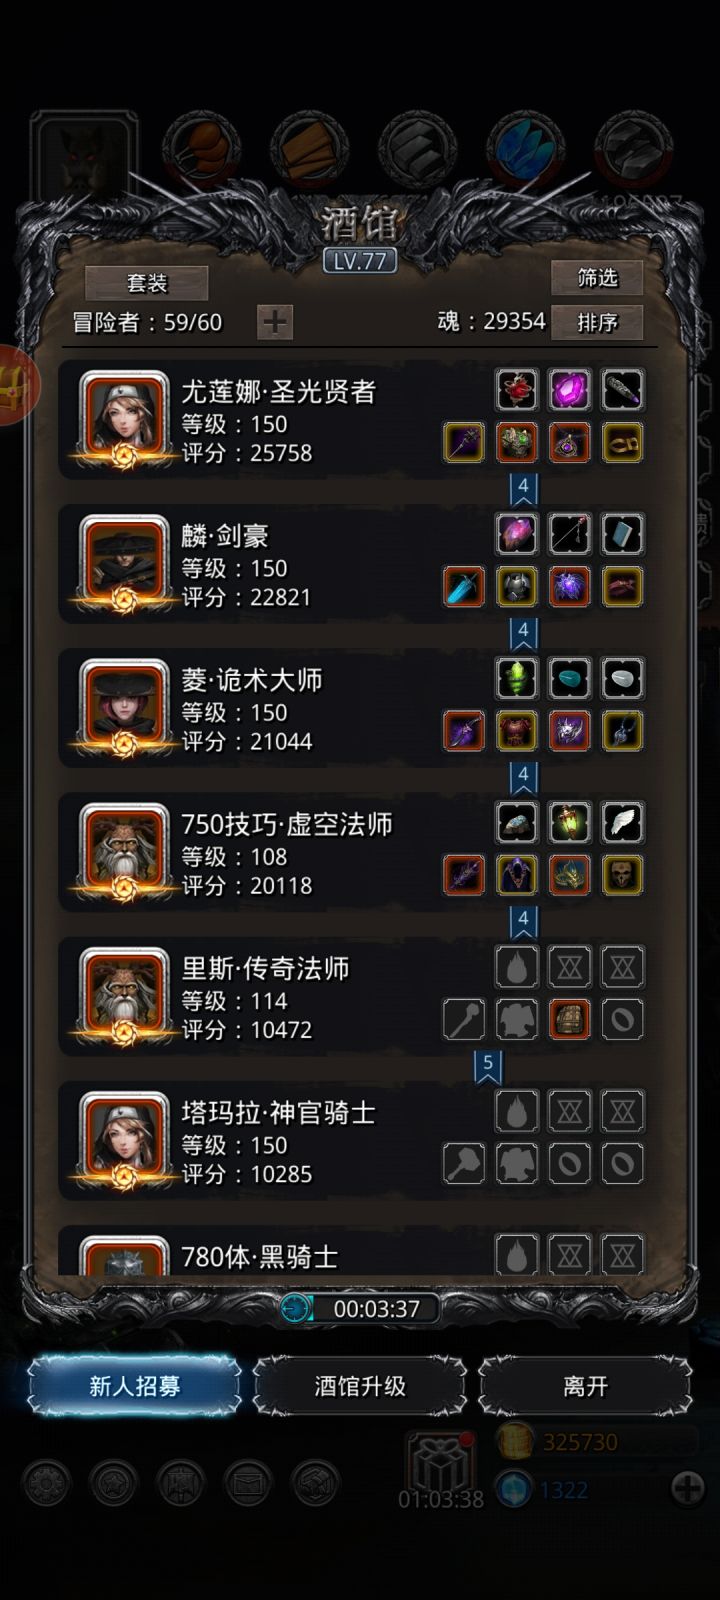Select white wing item of 750技巧·虚空法师
720x1600 pixels.
pos(622,822)
